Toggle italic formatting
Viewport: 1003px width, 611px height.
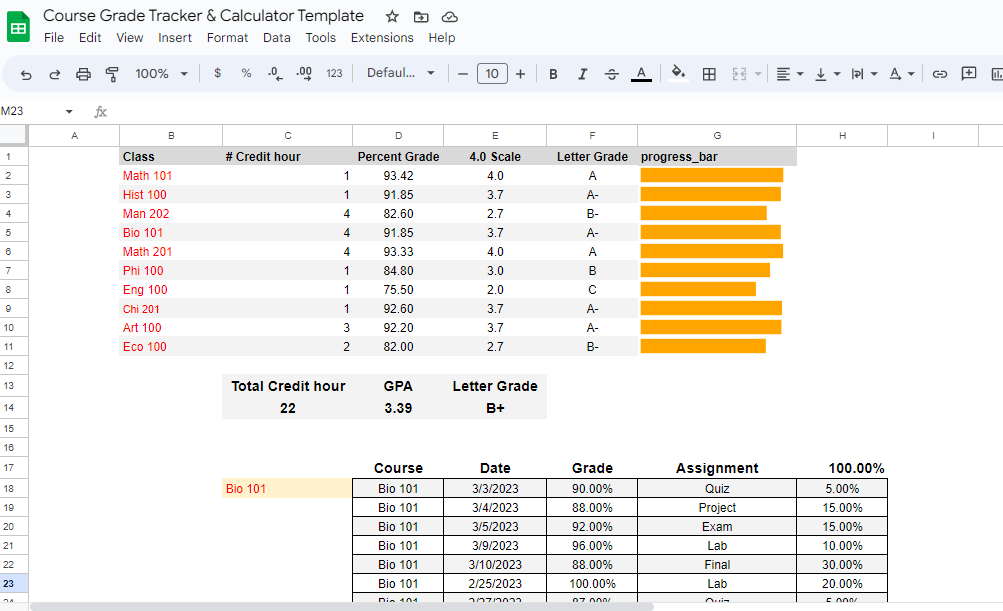coord(582,73)
